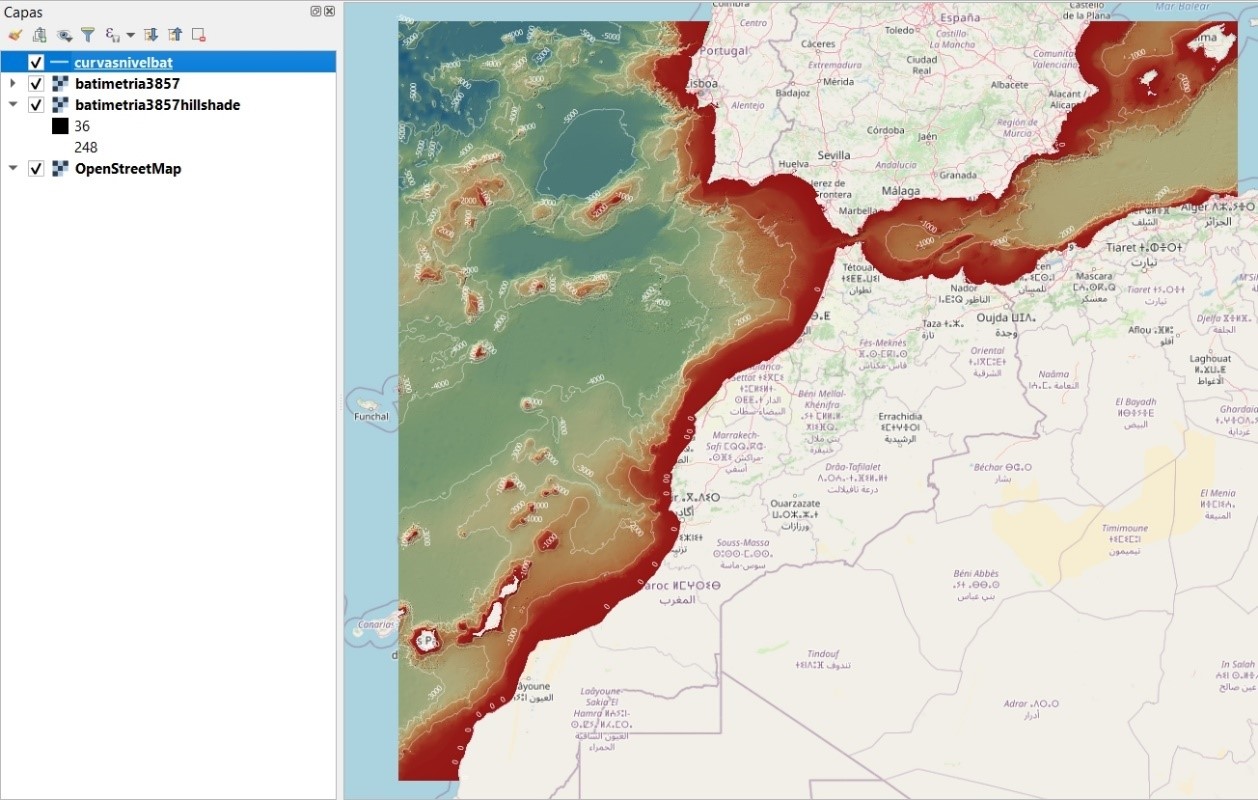Open the layer styling panel brush icon

[x=14, y=35]
